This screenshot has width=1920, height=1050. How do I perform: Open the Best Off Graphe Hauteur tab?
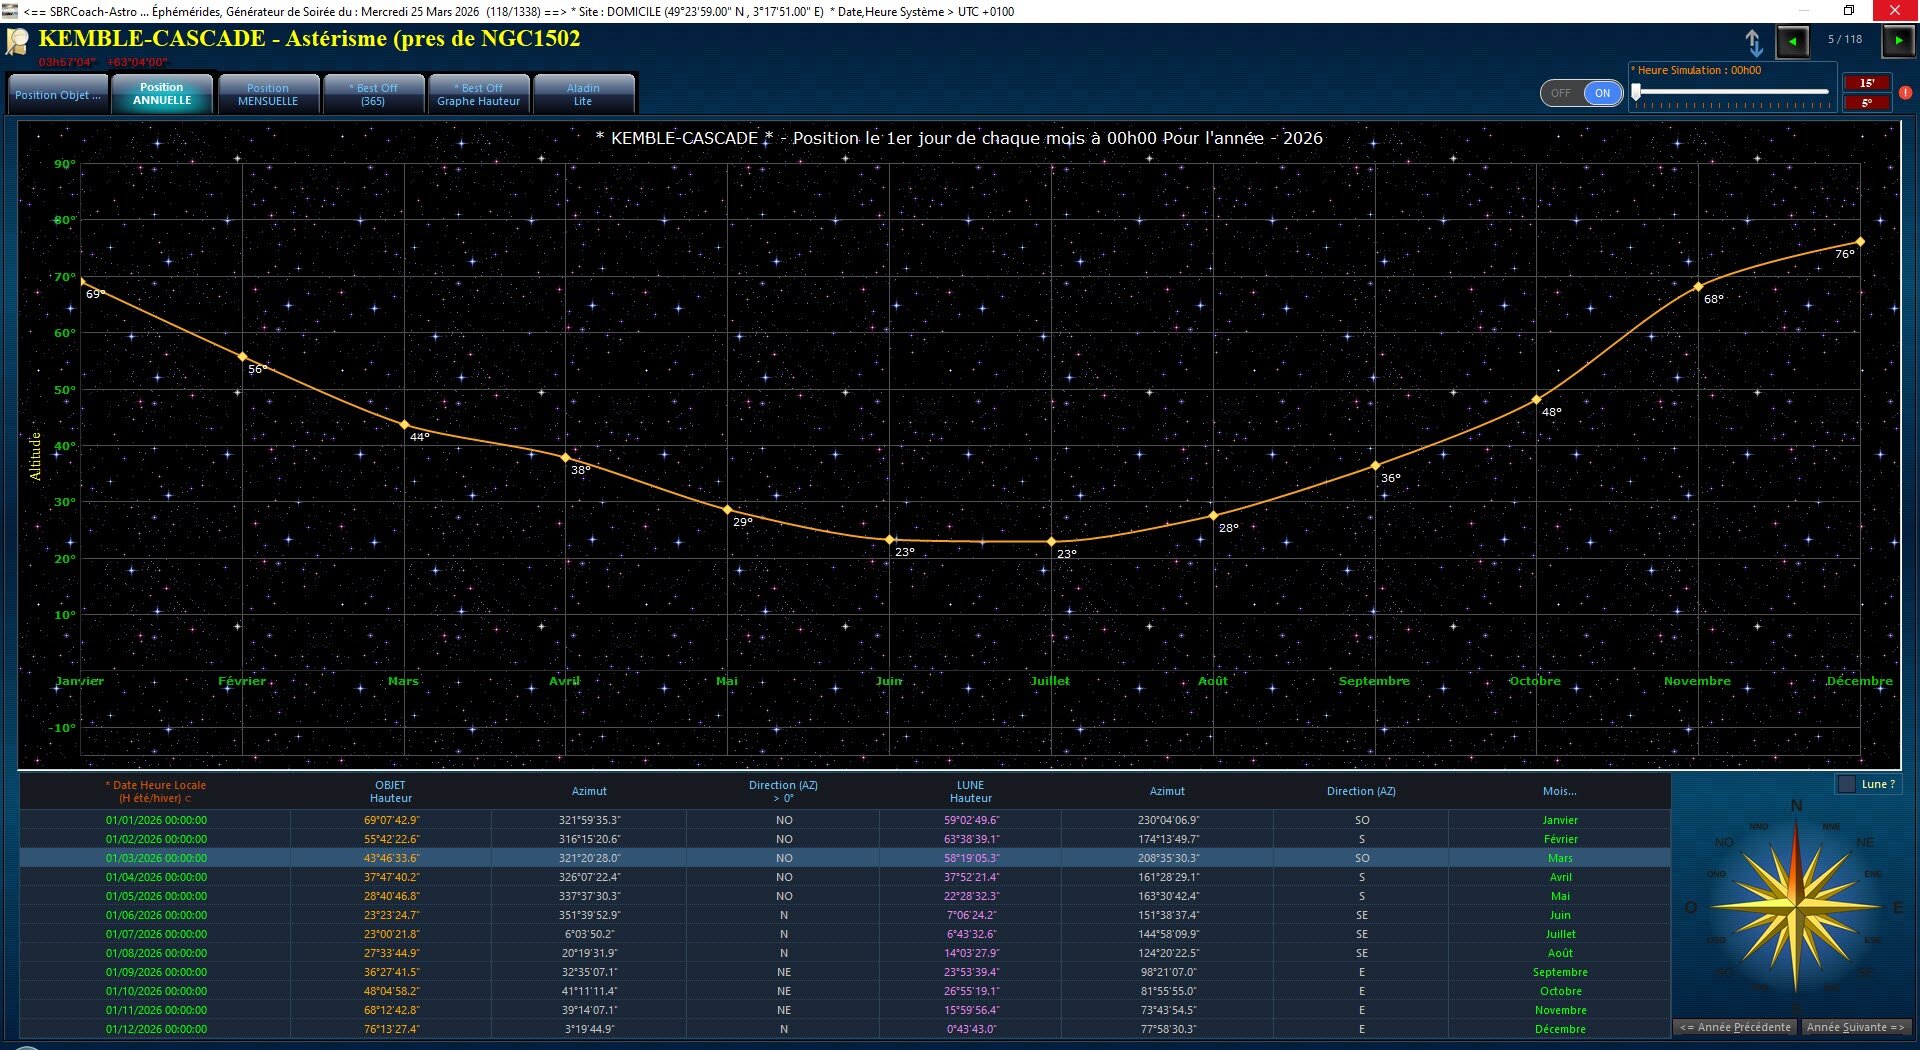[x=478, y=95]
